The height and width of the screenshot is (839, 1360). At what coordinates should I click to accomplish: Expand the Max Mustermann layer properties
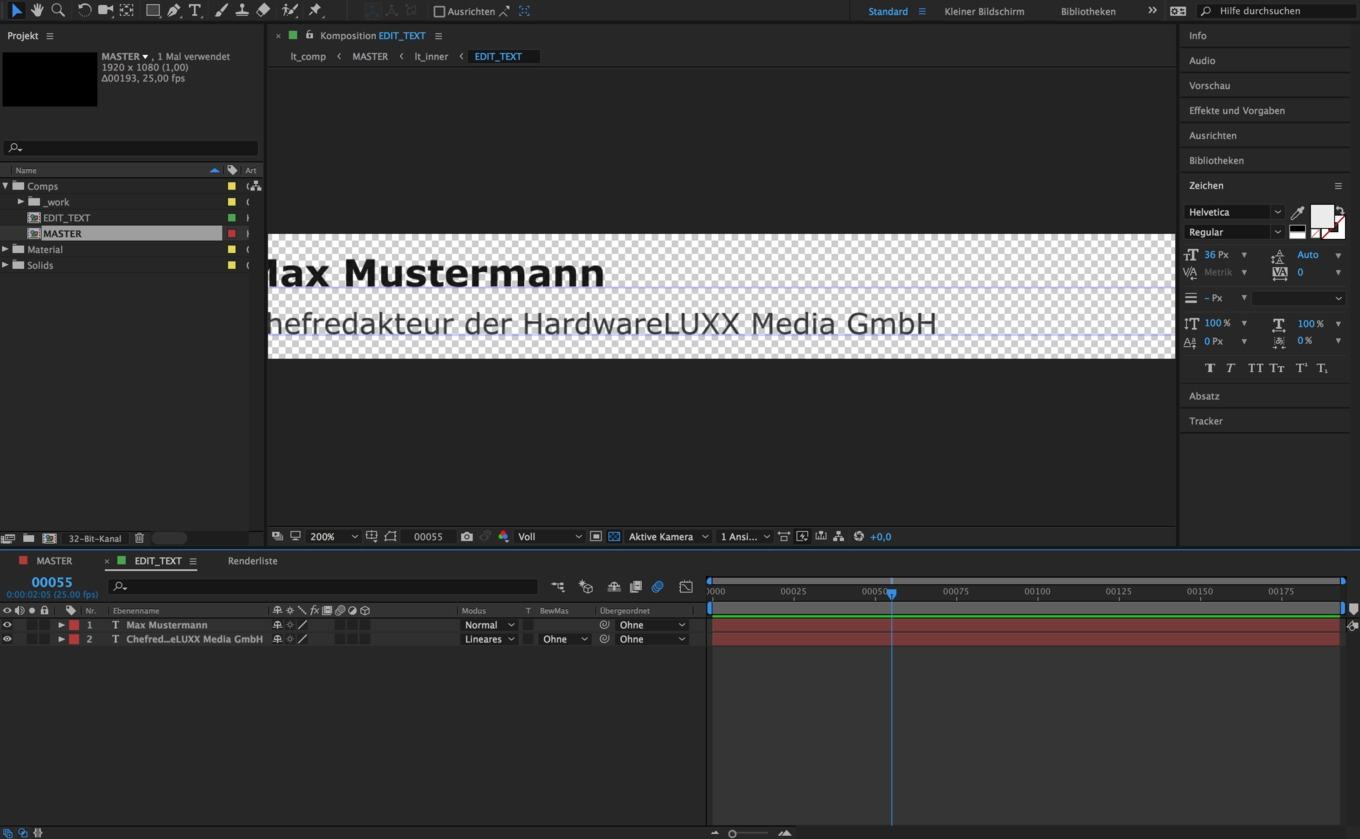click(61, 625)
